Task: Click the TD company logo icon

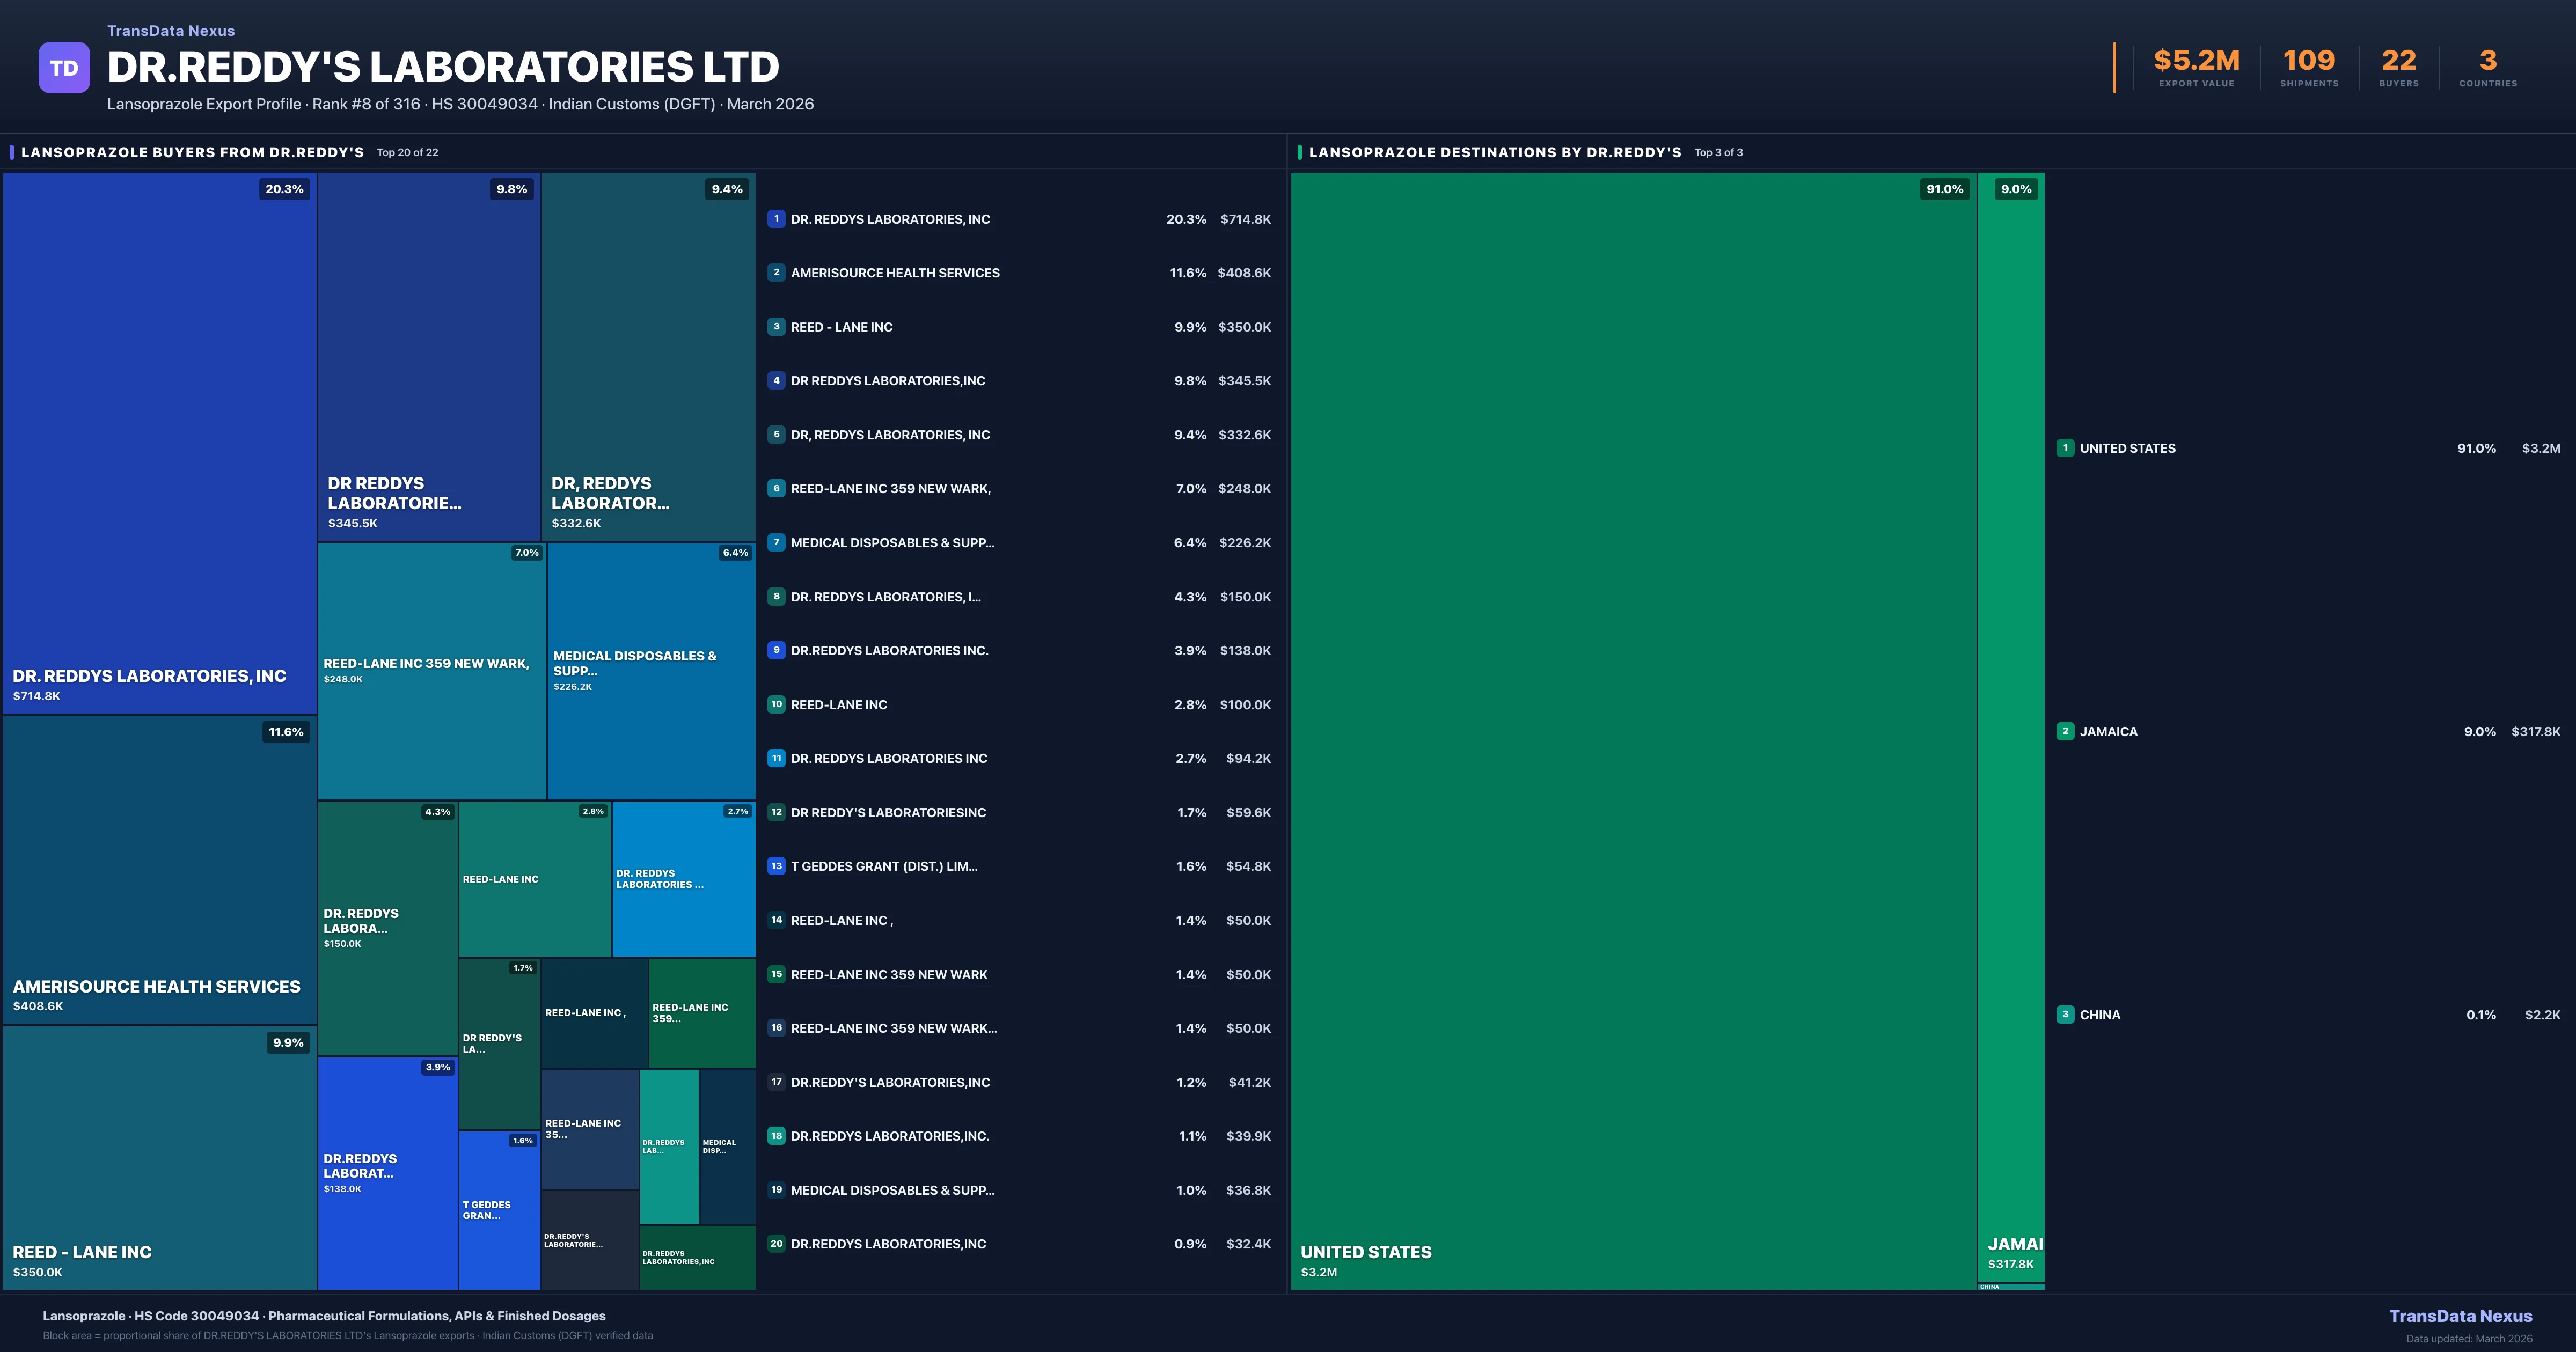Action: pos(64,67)
